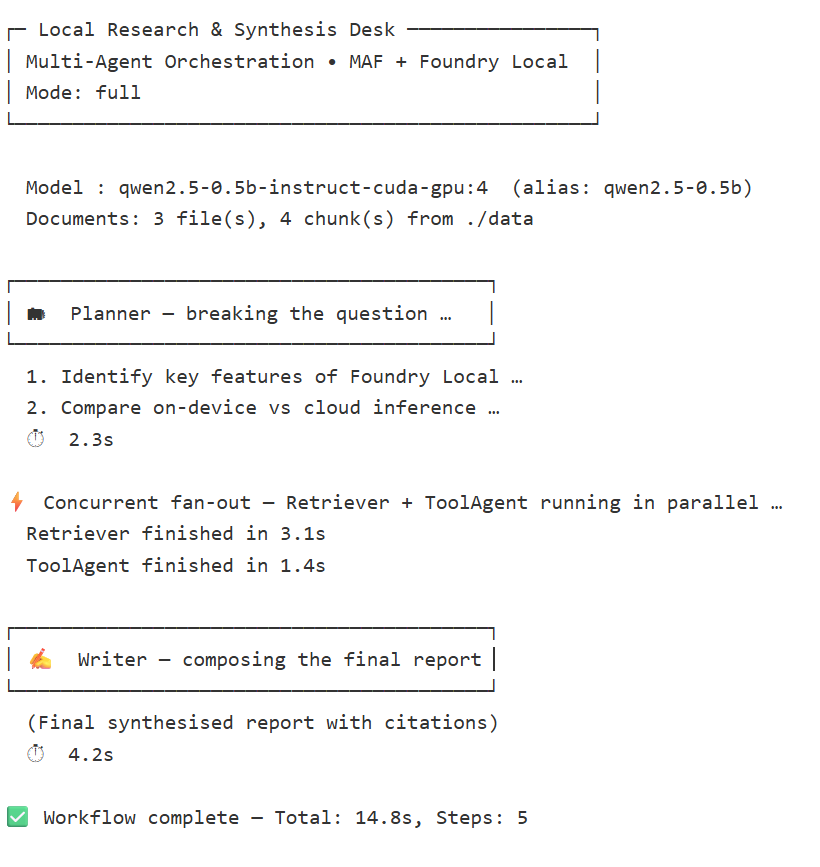Image resolution: width=820 pixels, height=867 pixels.
Task: Click the stopwatch icon beside 2.3s
Action: pos(36,439)
